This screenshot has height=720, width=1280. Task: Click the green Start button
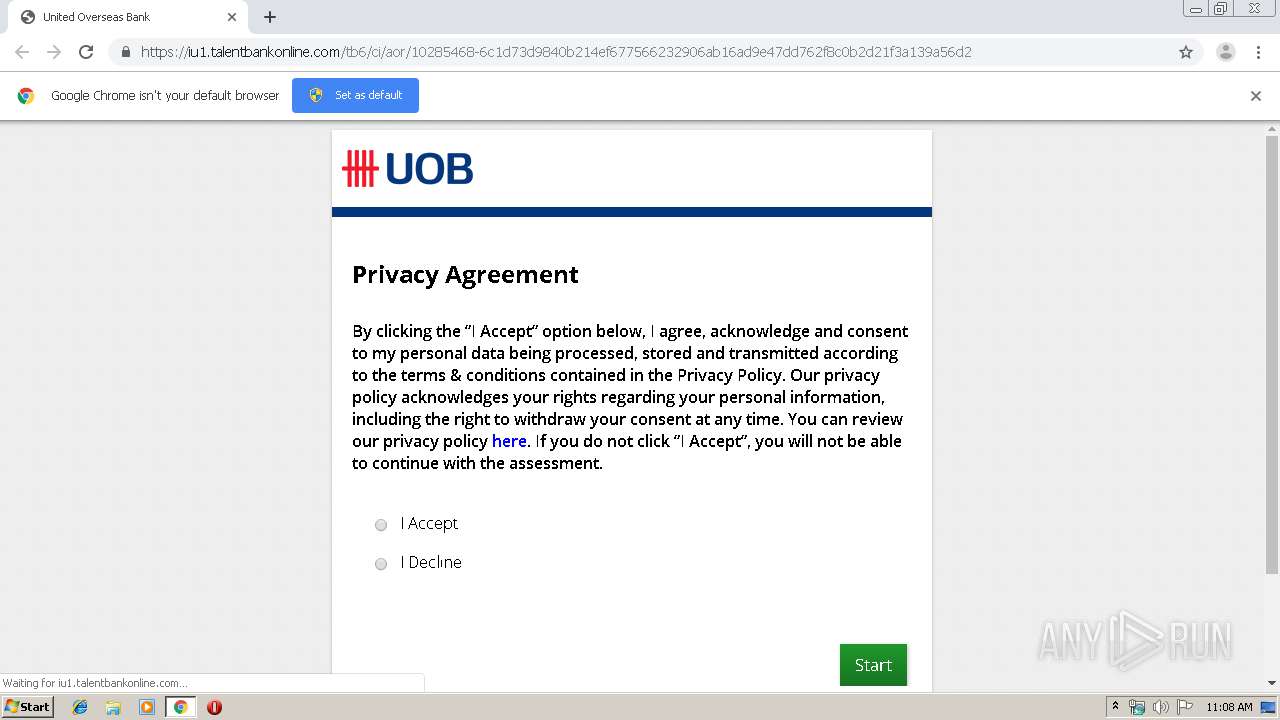pyautogui.click(x=873, y=665)
